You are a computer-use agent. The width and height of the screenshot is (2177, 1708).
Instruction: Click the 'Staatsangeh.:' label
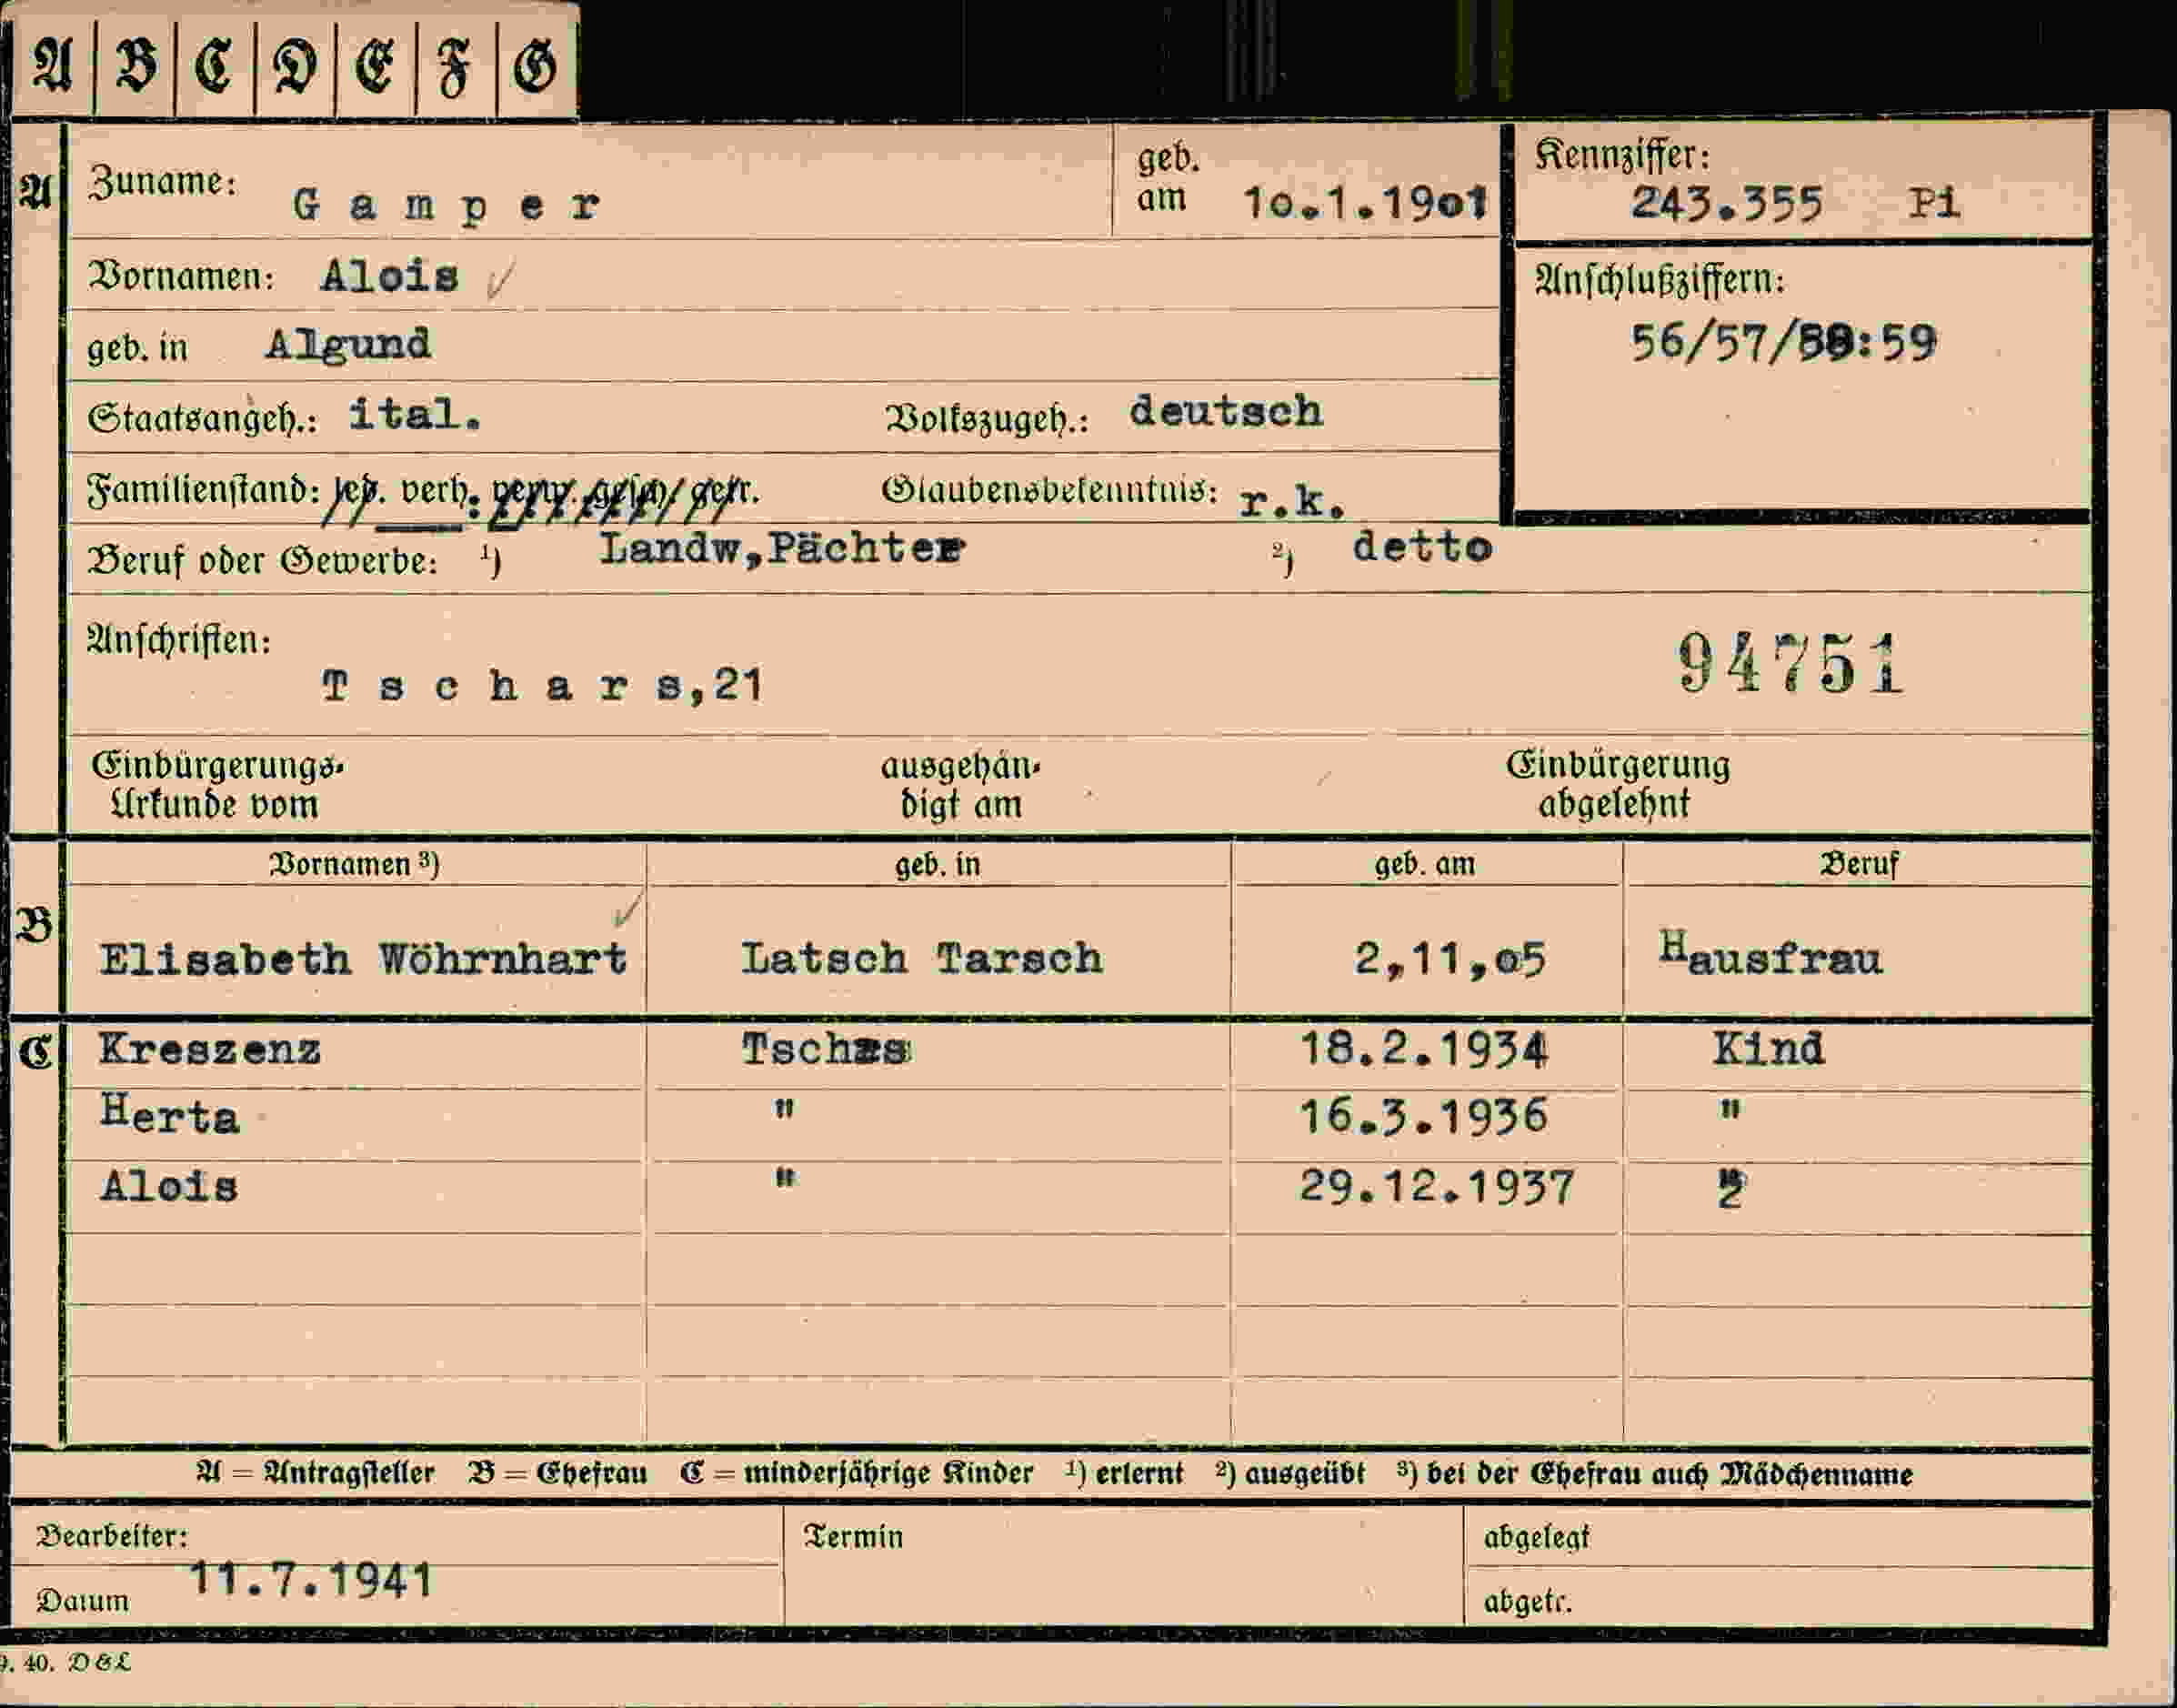(x=203, y=418)
